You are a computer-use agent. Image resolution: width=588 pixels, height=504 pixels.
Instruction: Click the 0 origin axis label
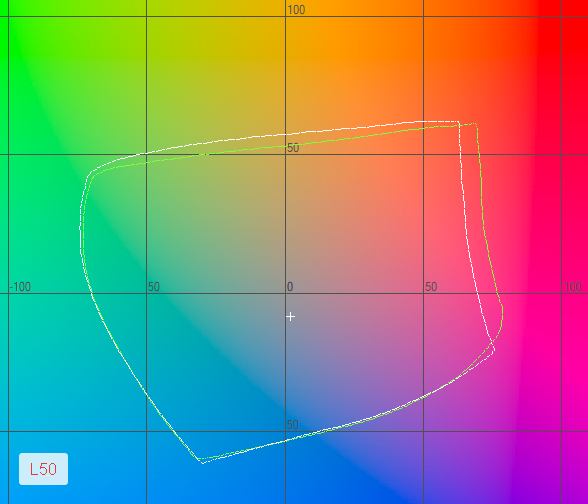[x=290, y=287]
